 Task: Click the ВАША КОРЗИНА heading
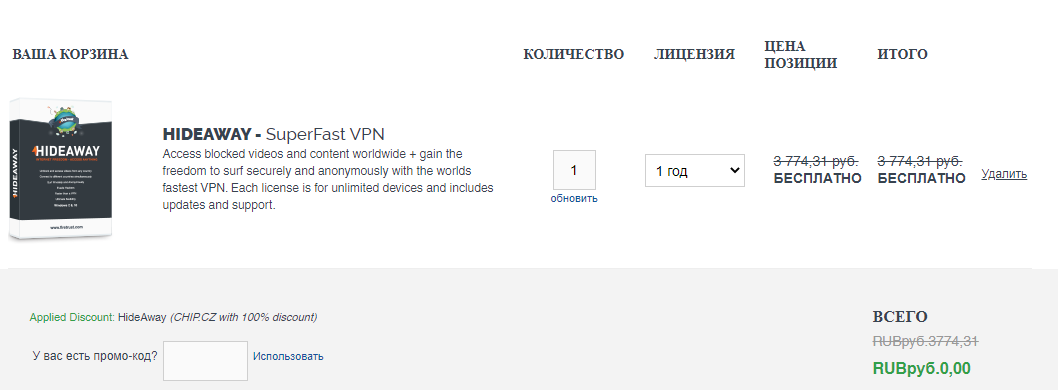tap(70, 55)
